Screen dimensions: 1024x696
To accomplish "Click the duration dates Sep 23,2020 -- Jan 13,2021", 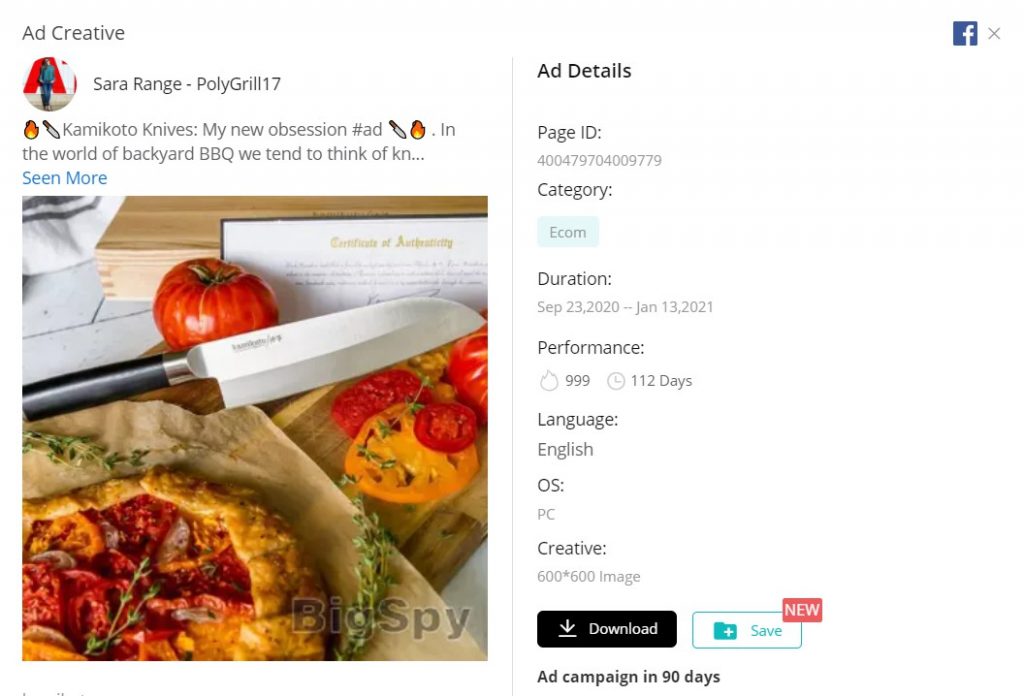I will click(625, 307).
